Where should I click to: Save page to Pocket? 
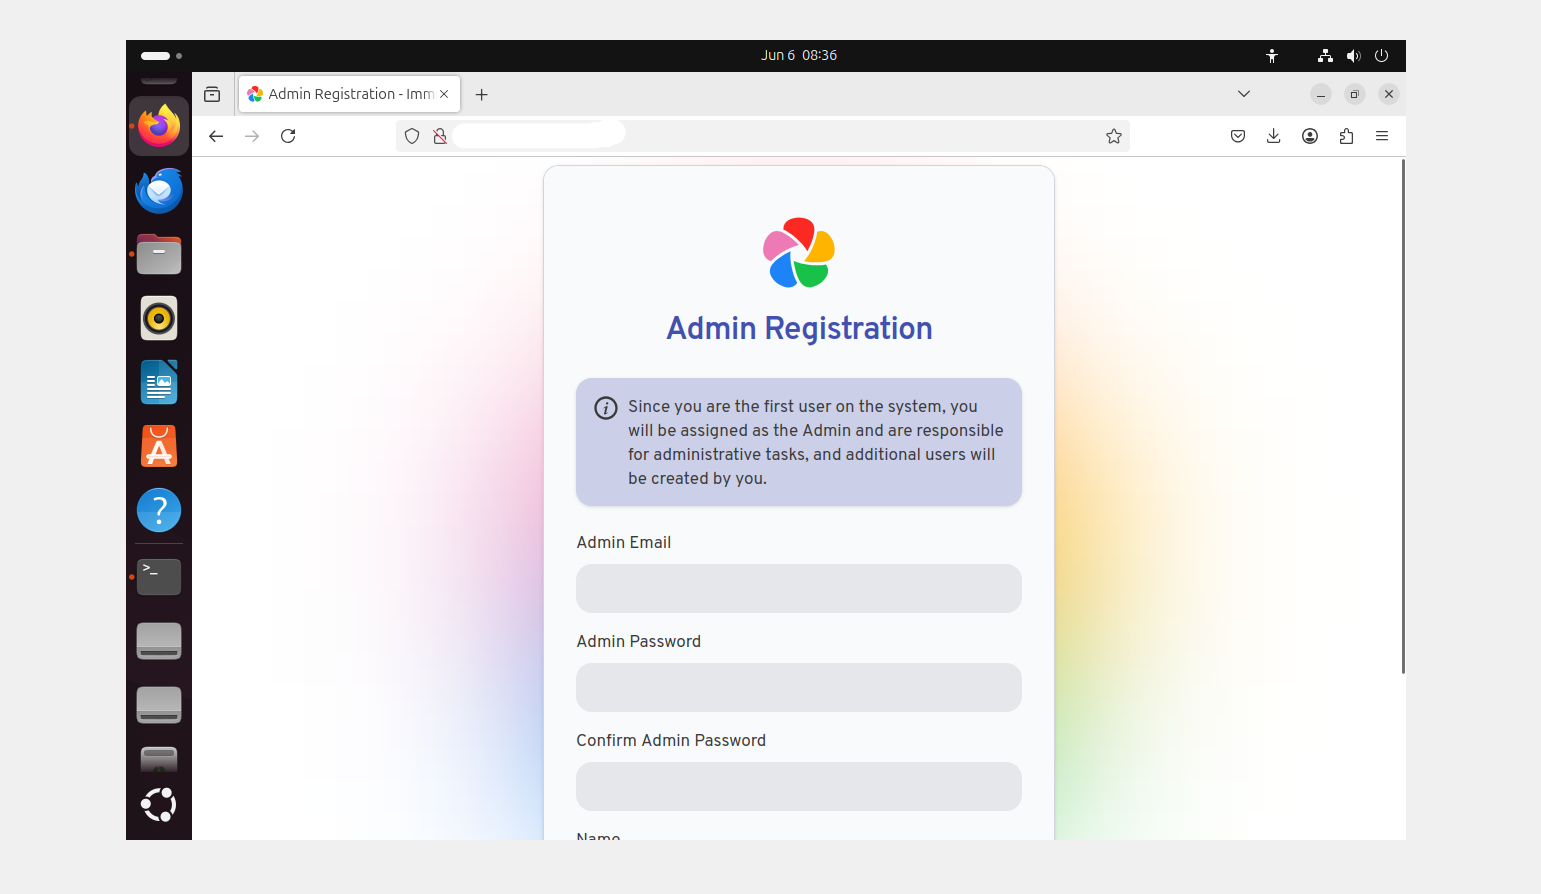pyautogui.click(x=1238, y=136)
